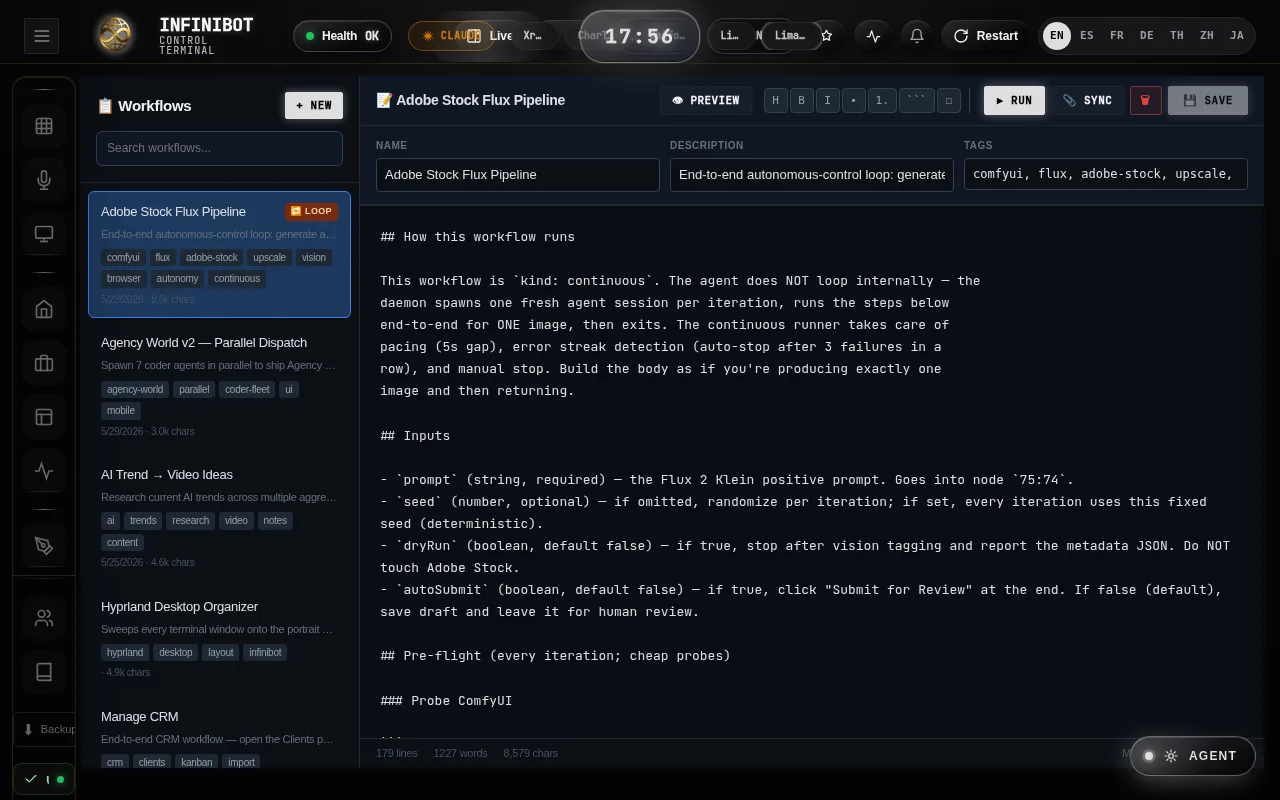Open the layout panel icon in sidebar
Screen dimensions: 1280x800
coord(44,417)
